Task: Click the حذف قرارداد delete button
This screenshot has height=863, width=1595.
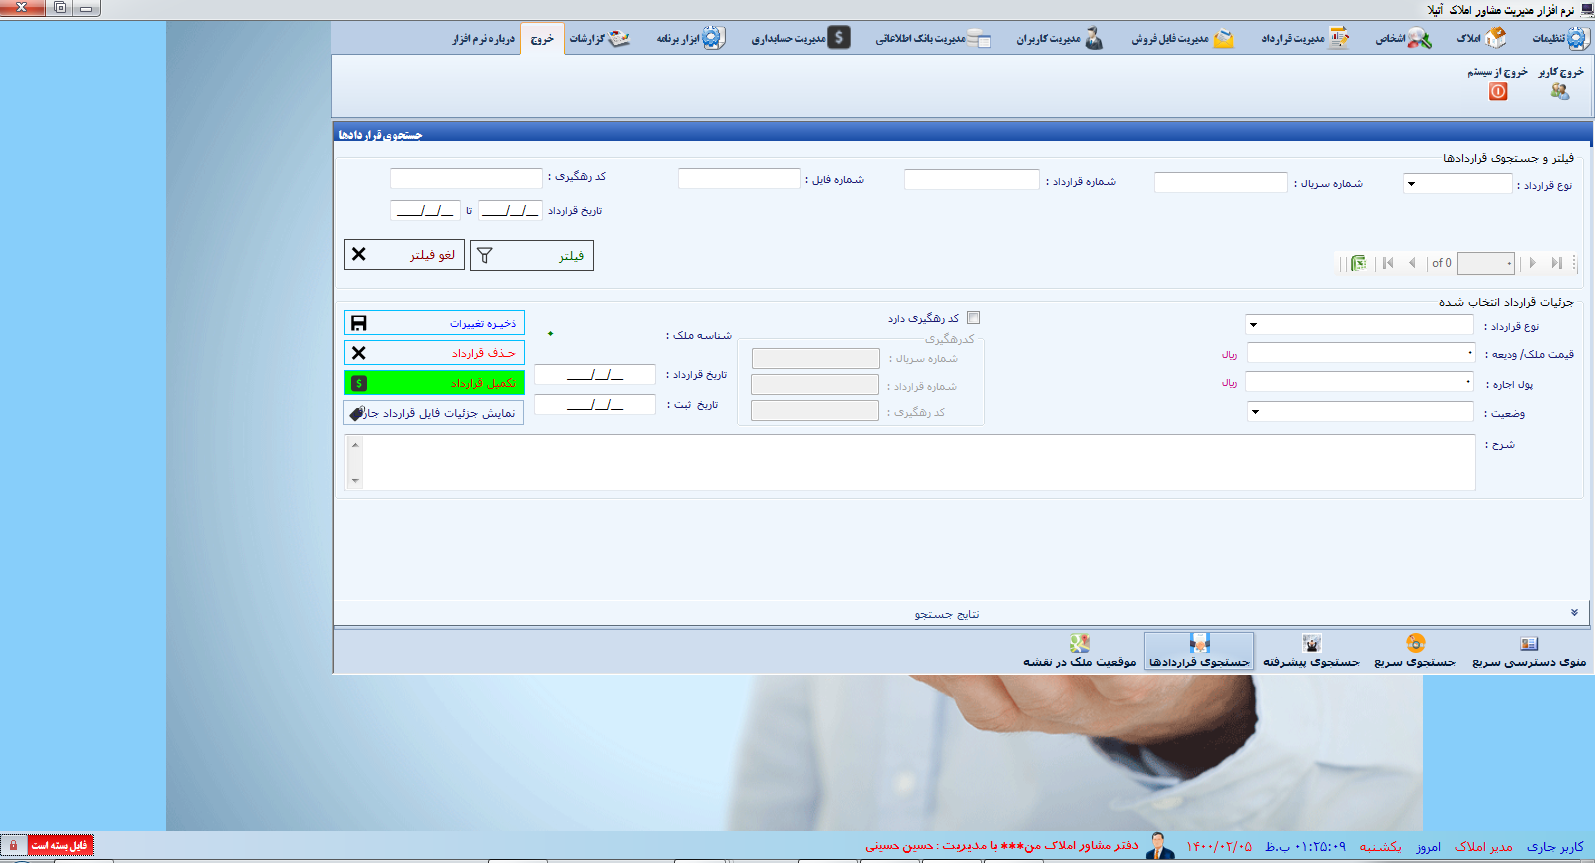Action: point(434,353)
